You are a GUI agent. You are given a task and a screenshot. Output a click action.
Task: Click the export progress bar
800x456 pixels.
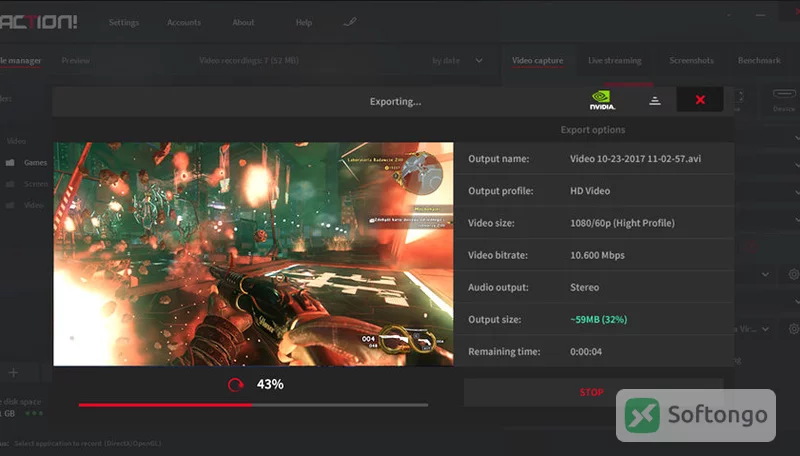pos(253,405)
